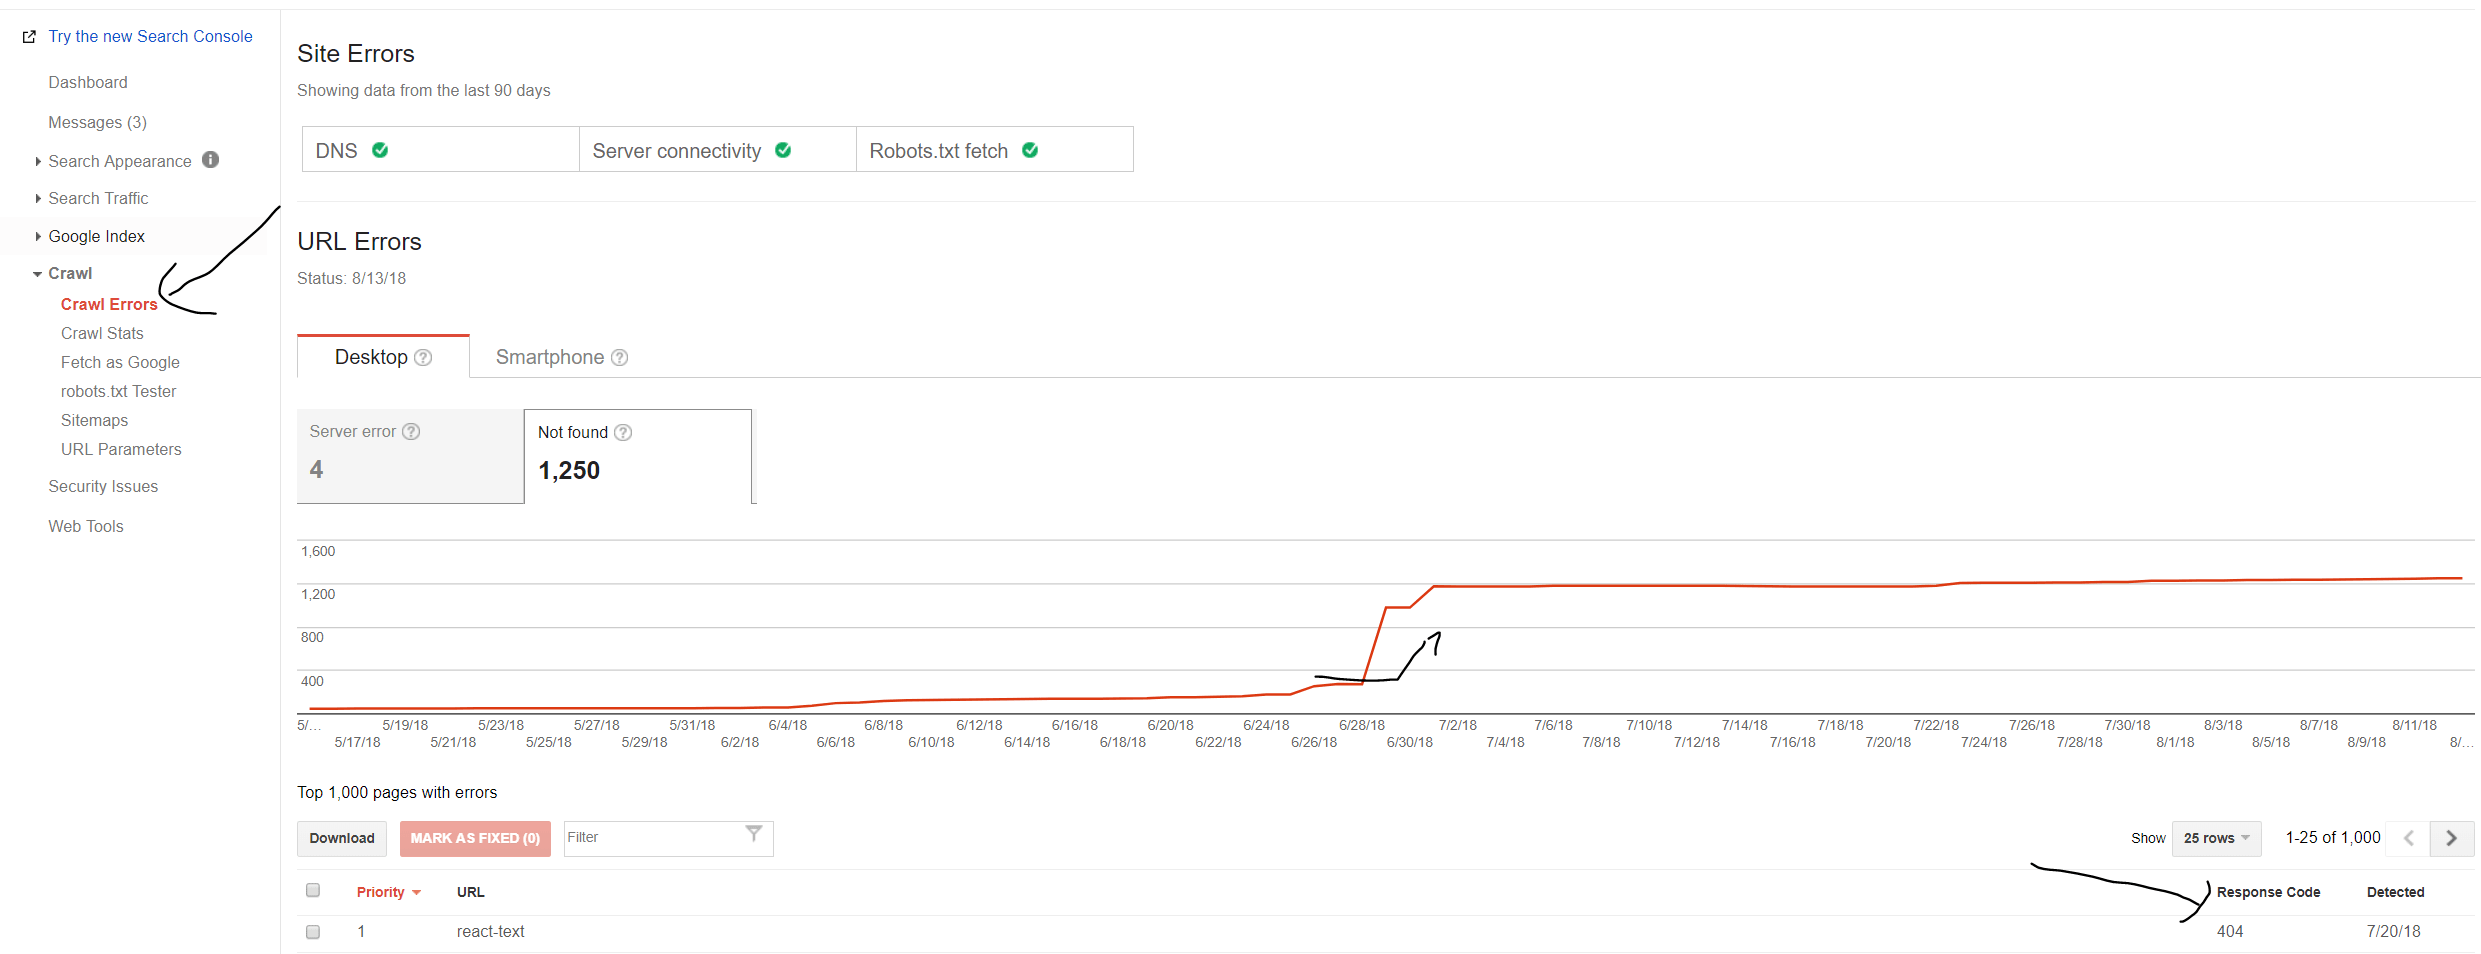Open Try the new Search Console link

click(150, 37)
